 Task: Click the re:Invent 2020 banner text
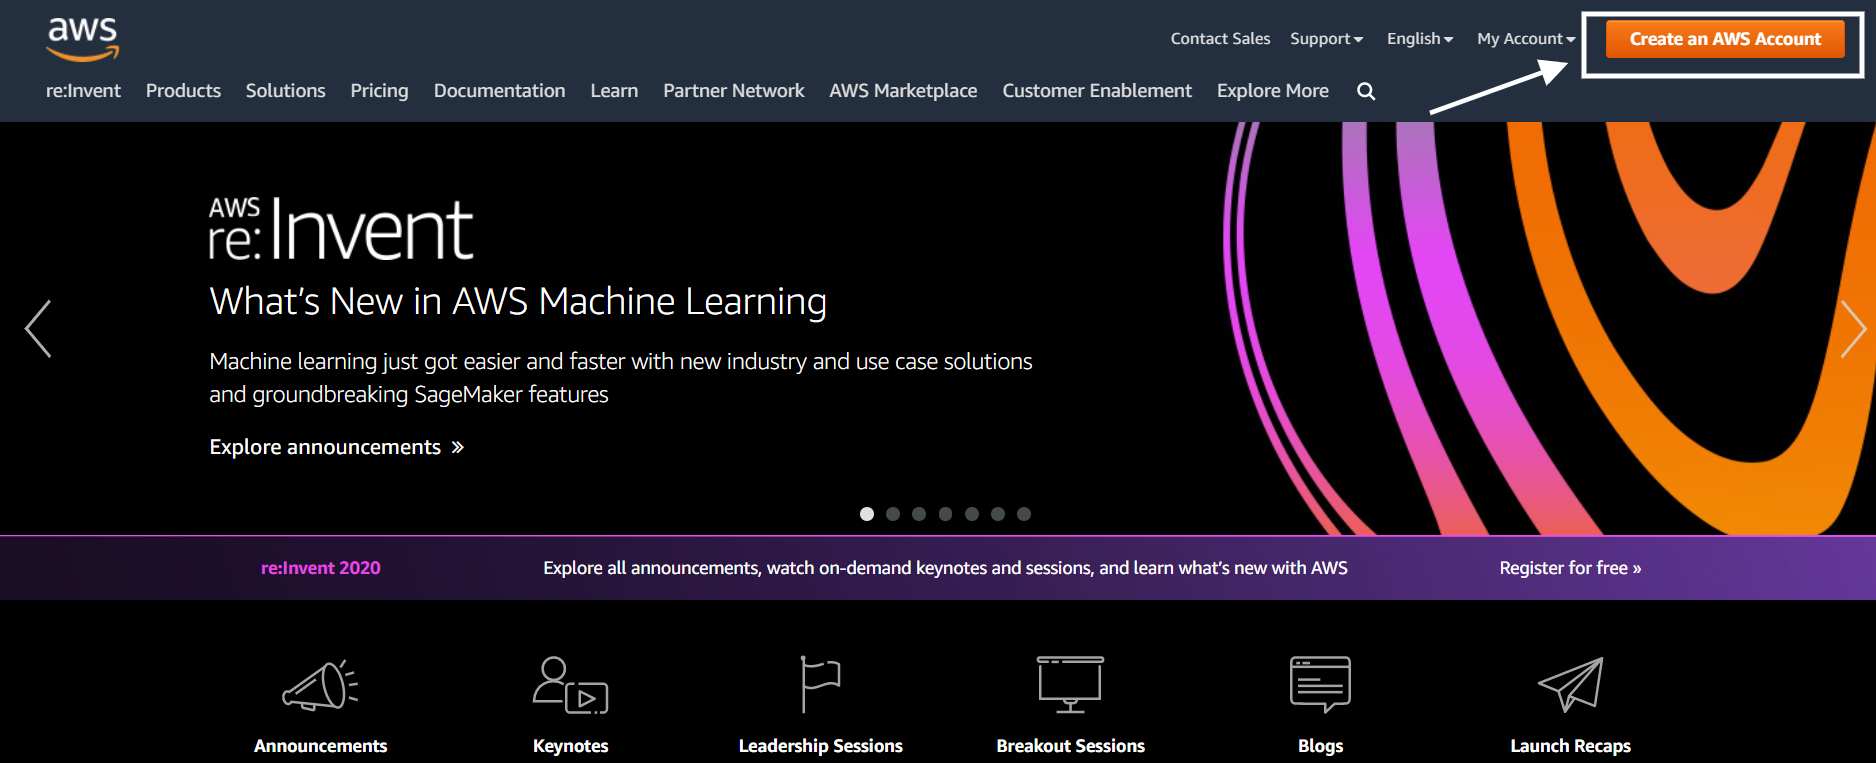point(320,568)
